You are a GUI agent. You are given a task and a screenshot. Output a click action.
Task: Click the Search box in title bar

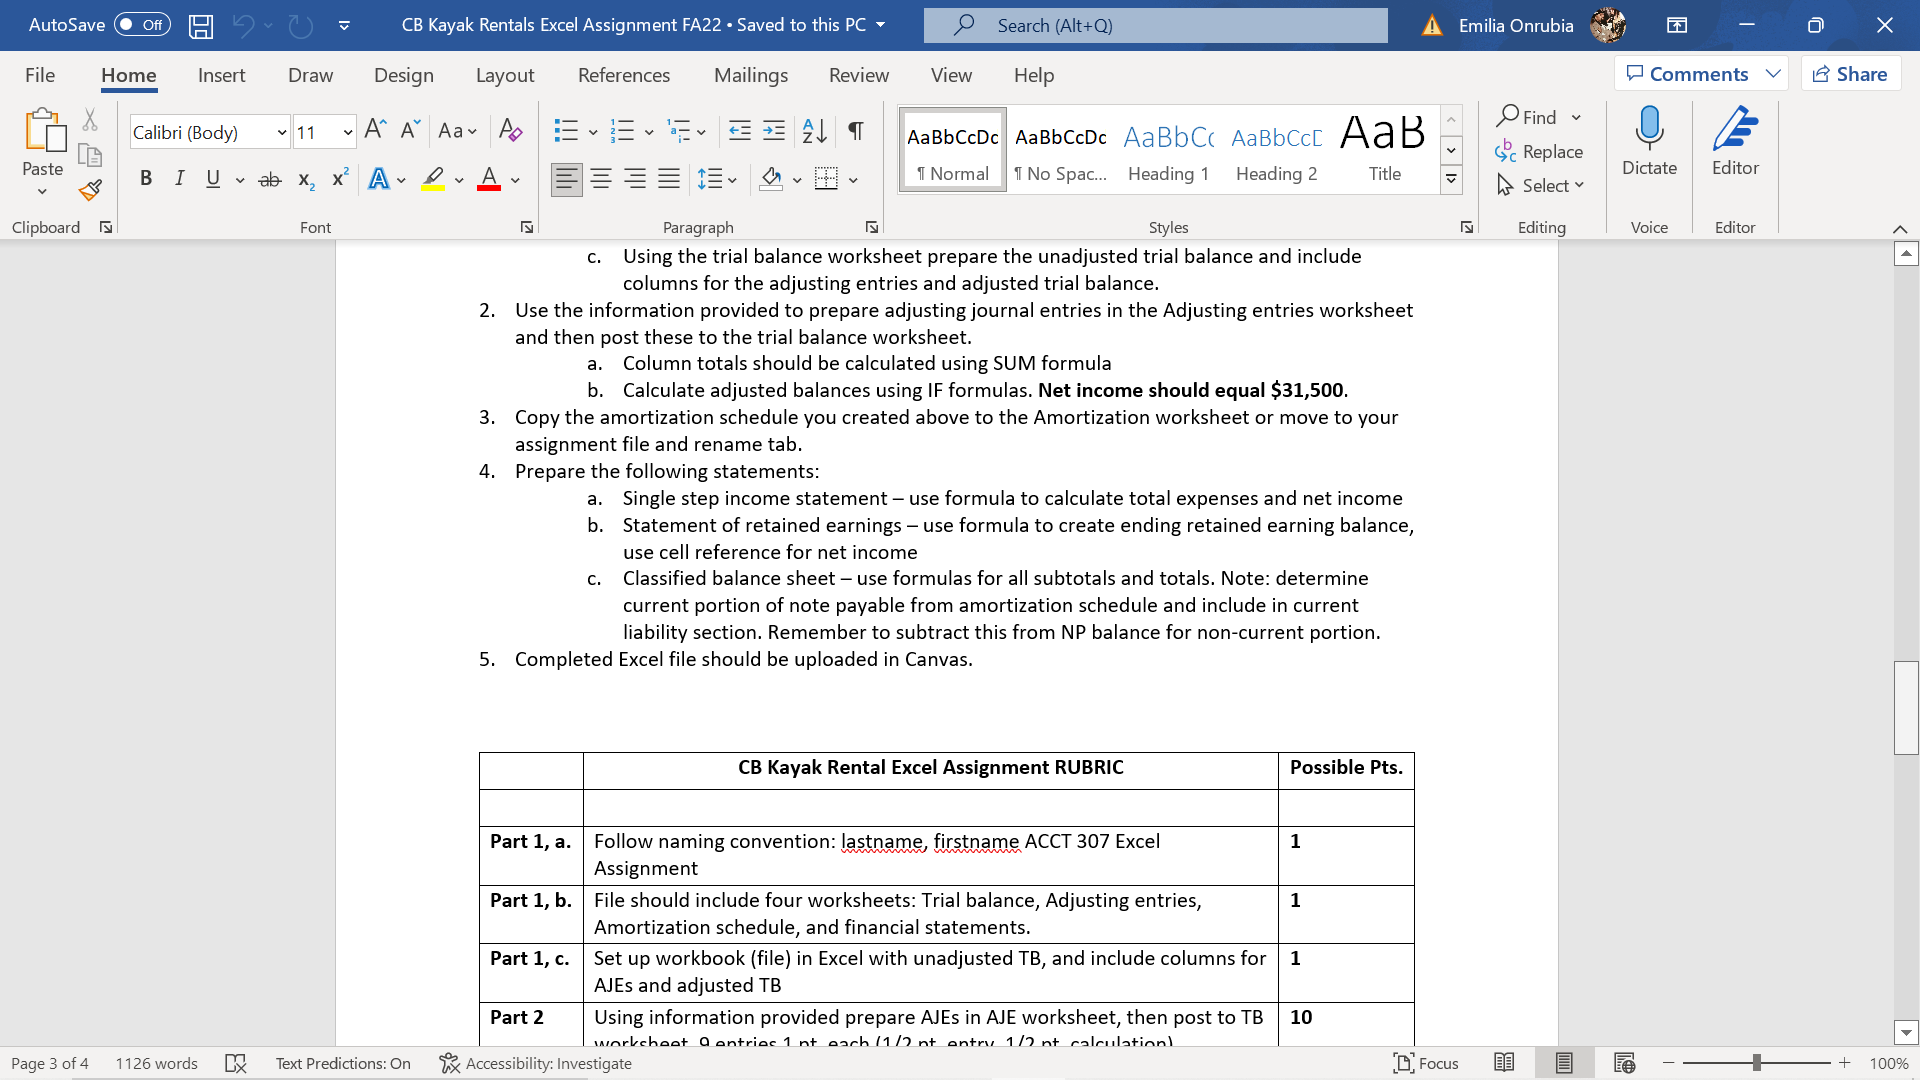click(1155, 25)
